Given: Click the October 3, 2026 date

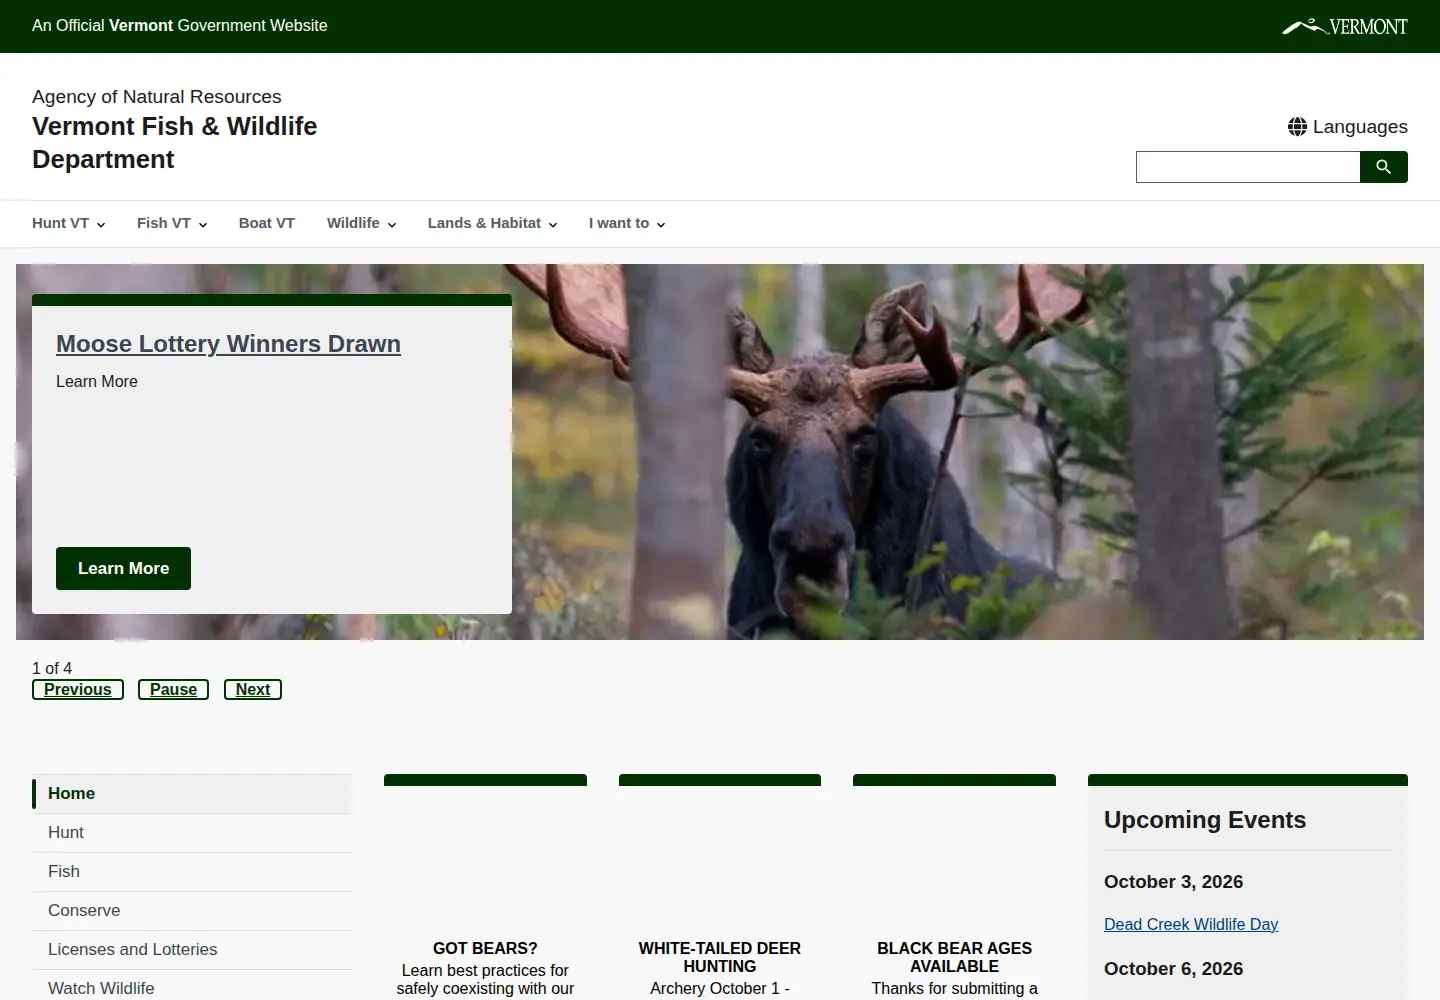Looking at the screenshot, I should (1173, 882).
